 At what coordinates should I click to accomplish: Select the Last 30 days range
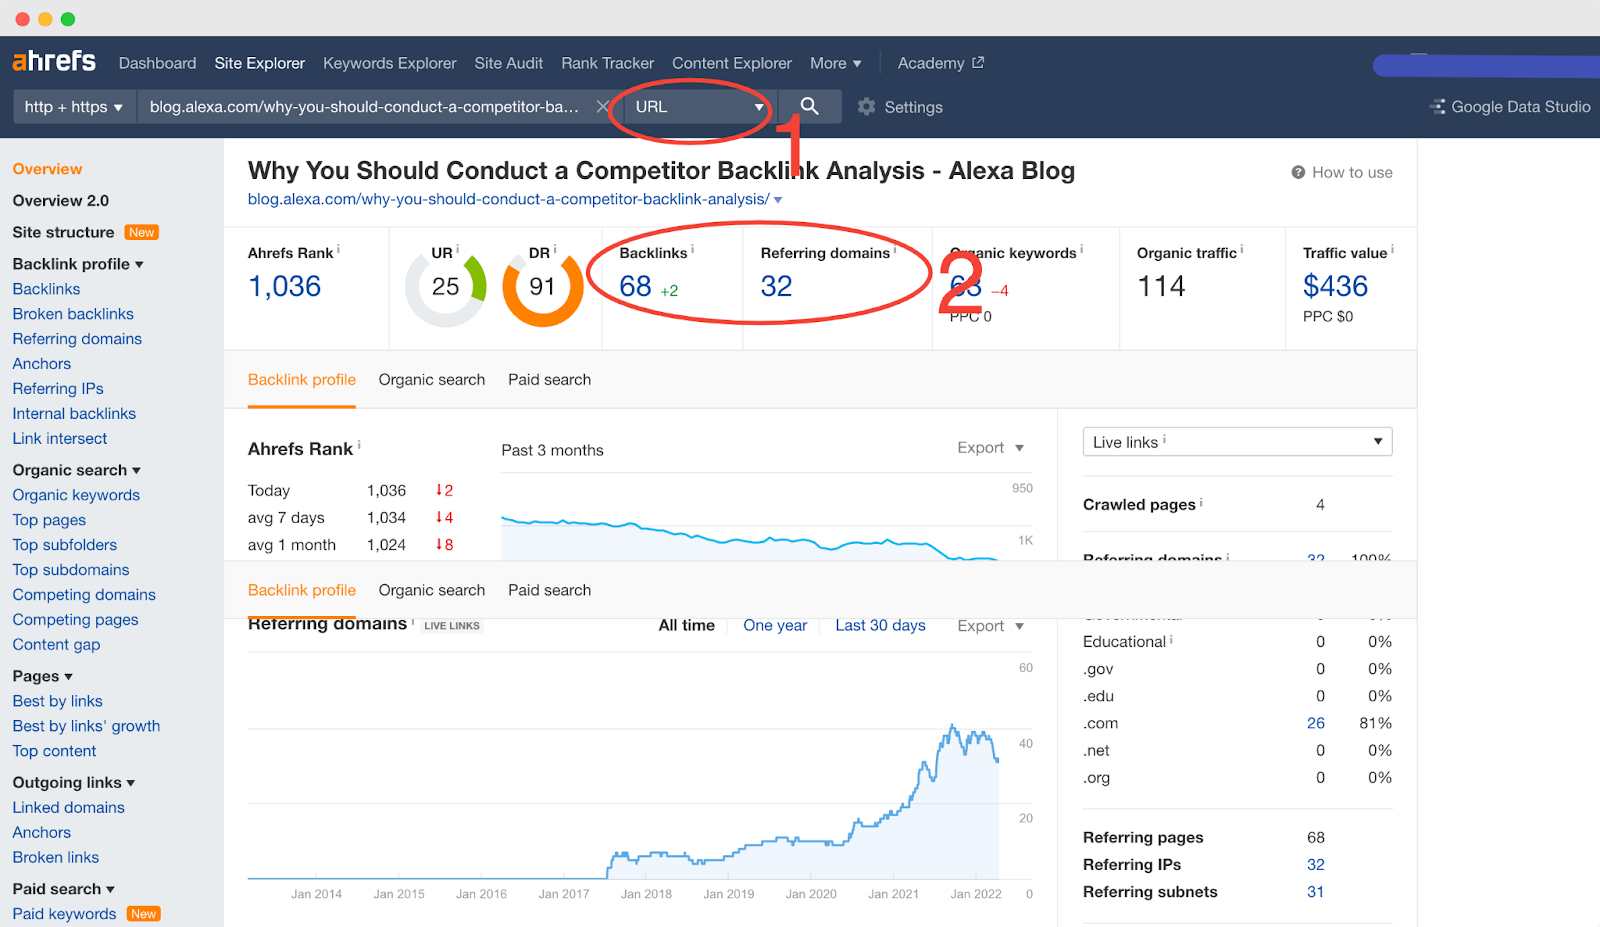881,625
